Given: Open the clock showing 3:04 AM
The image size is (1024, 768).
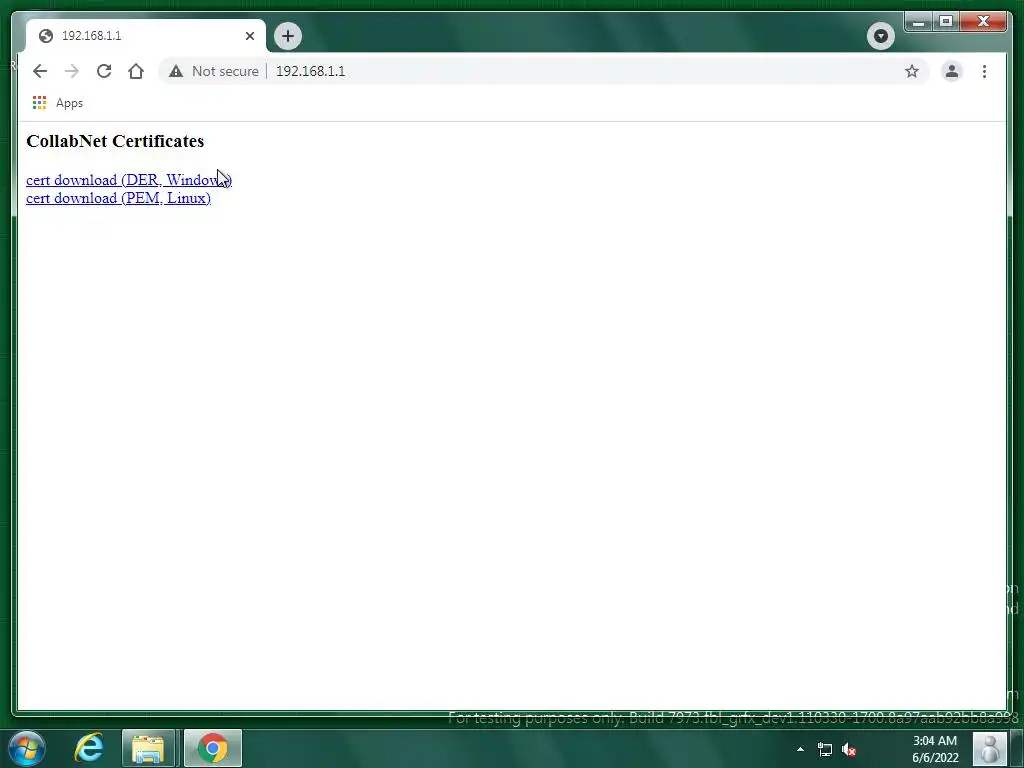Looking at the screenshot, I should [935, 749].
